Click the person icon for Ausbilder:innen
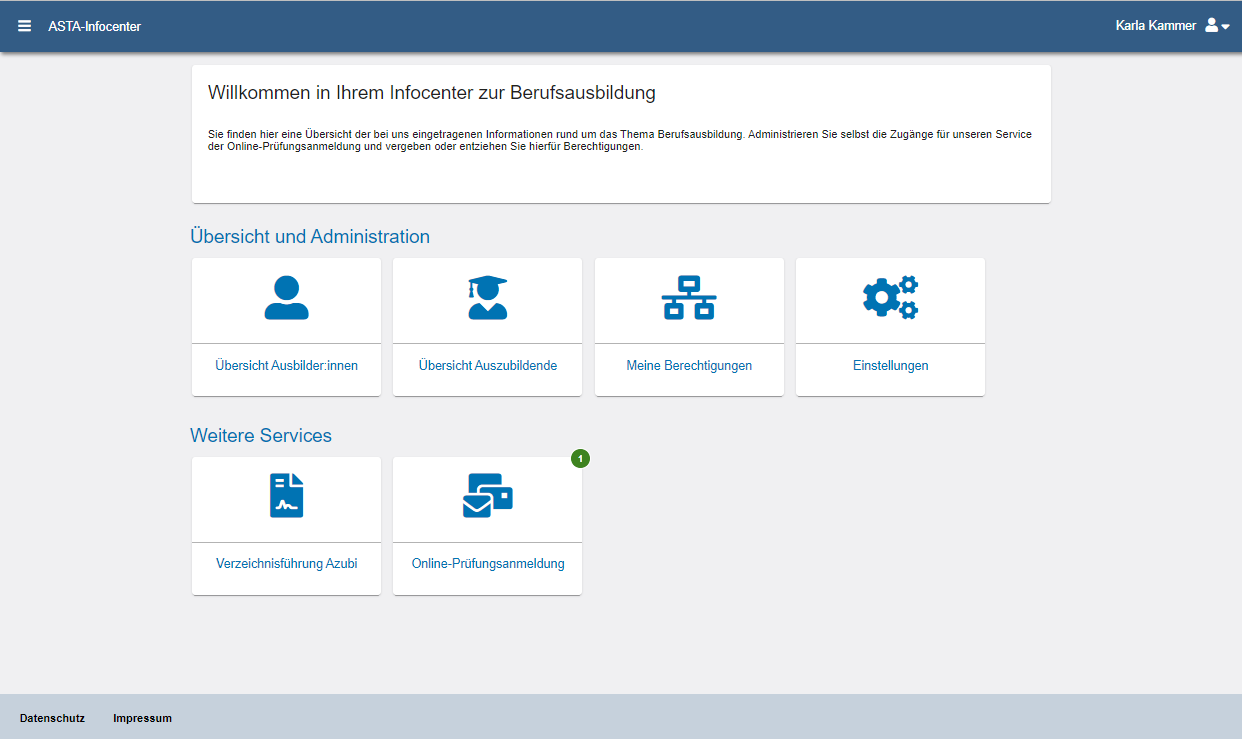The height and width of the screenshot is (739, 1242). pyautogui.click(x=286, y=298)
